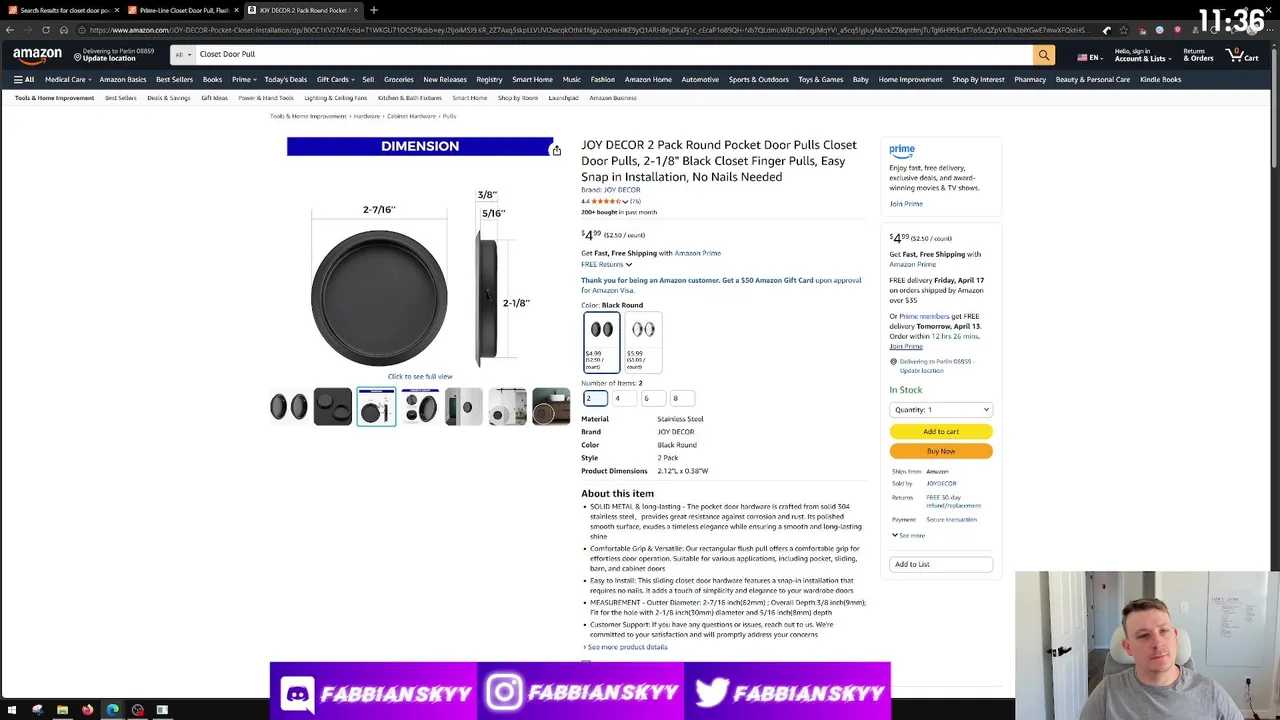Screen dimensions: 1280x720
Task: Click the browser home icon
Action: coord(64,30)
